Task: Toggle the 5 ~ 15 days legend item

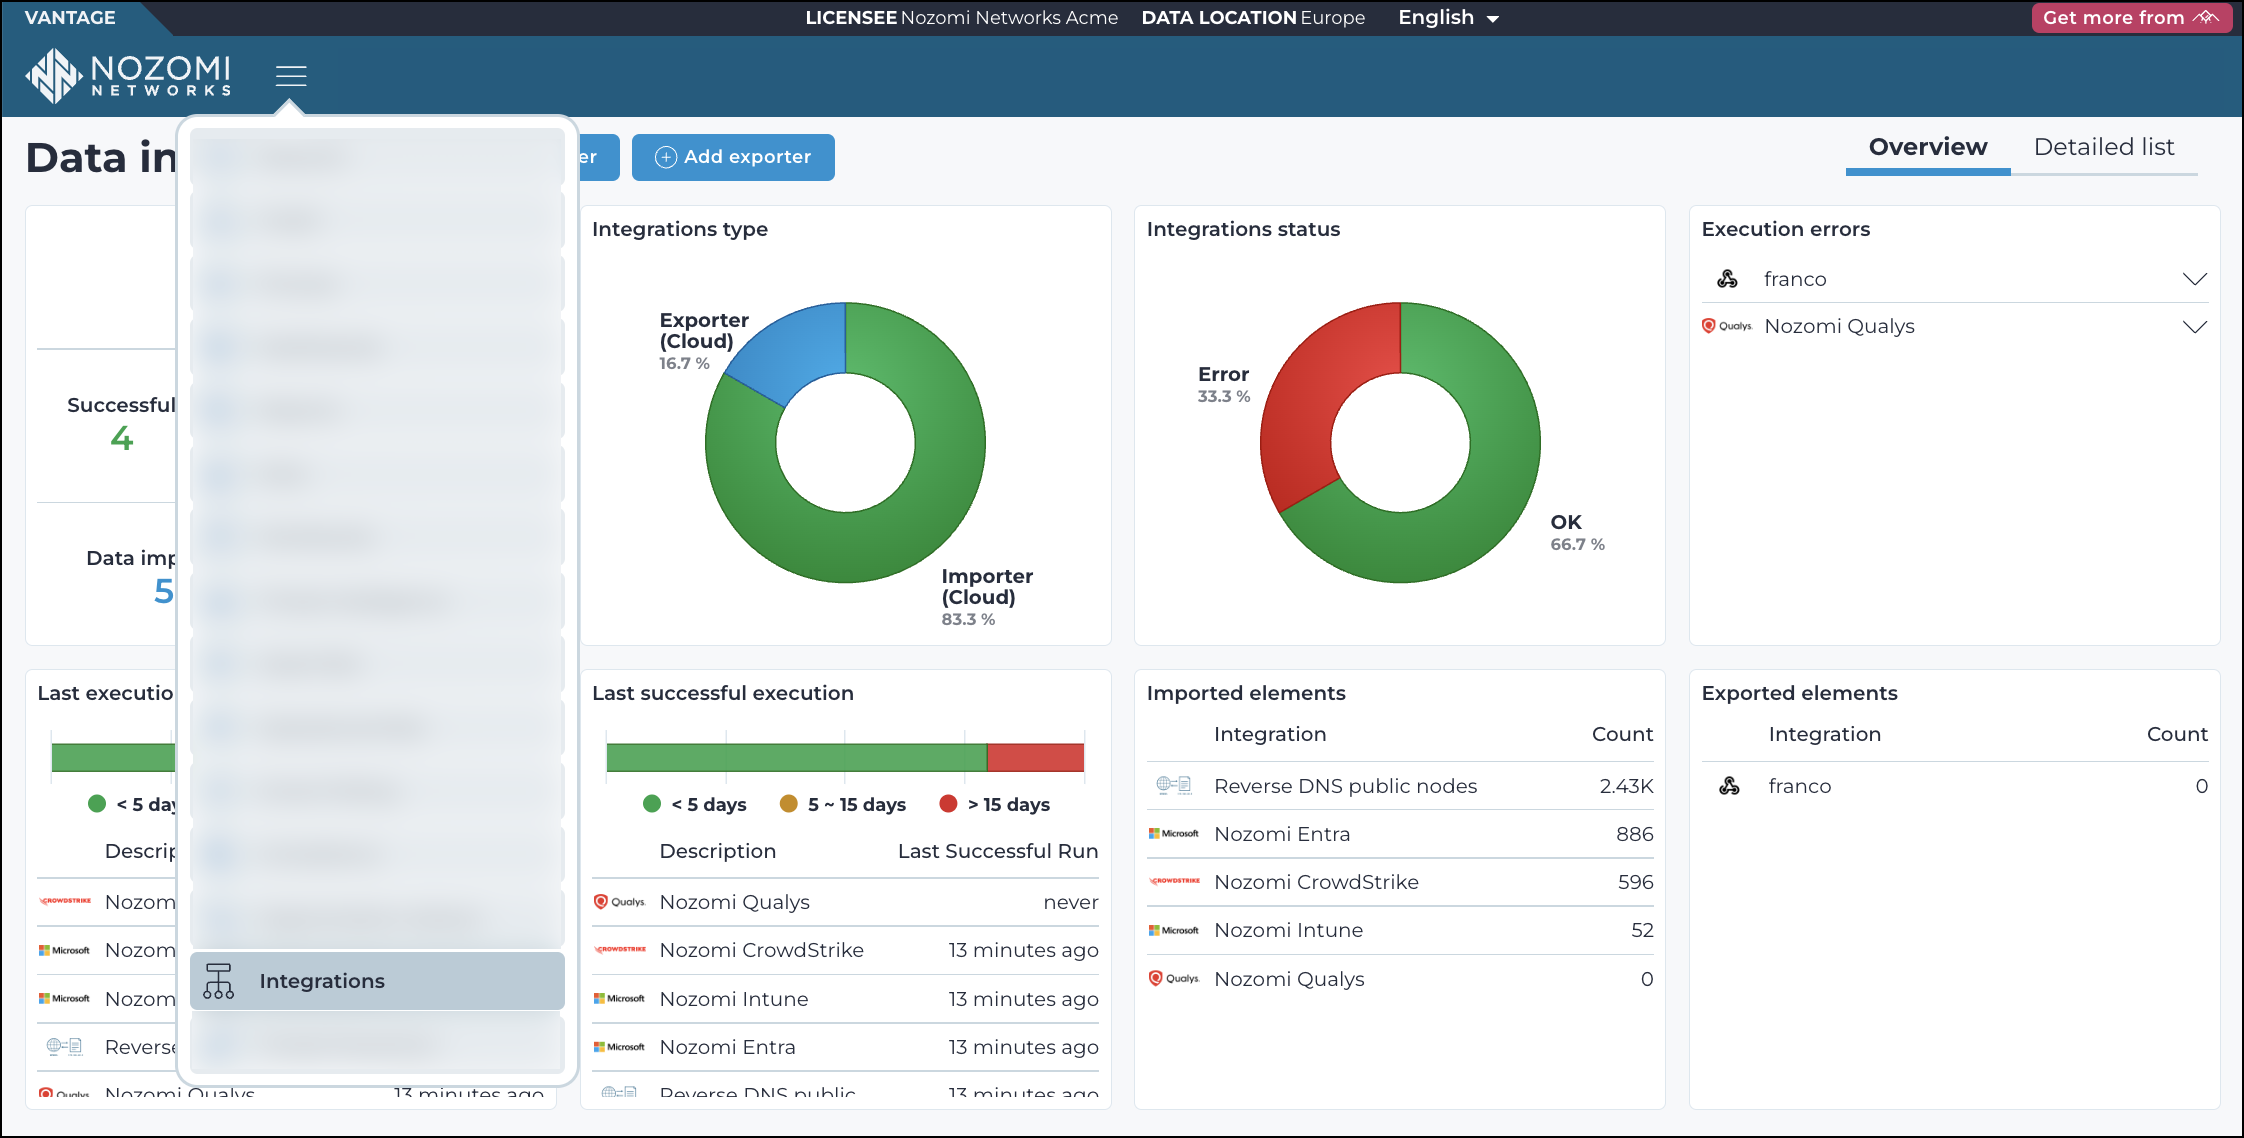Action: [842, 804]
